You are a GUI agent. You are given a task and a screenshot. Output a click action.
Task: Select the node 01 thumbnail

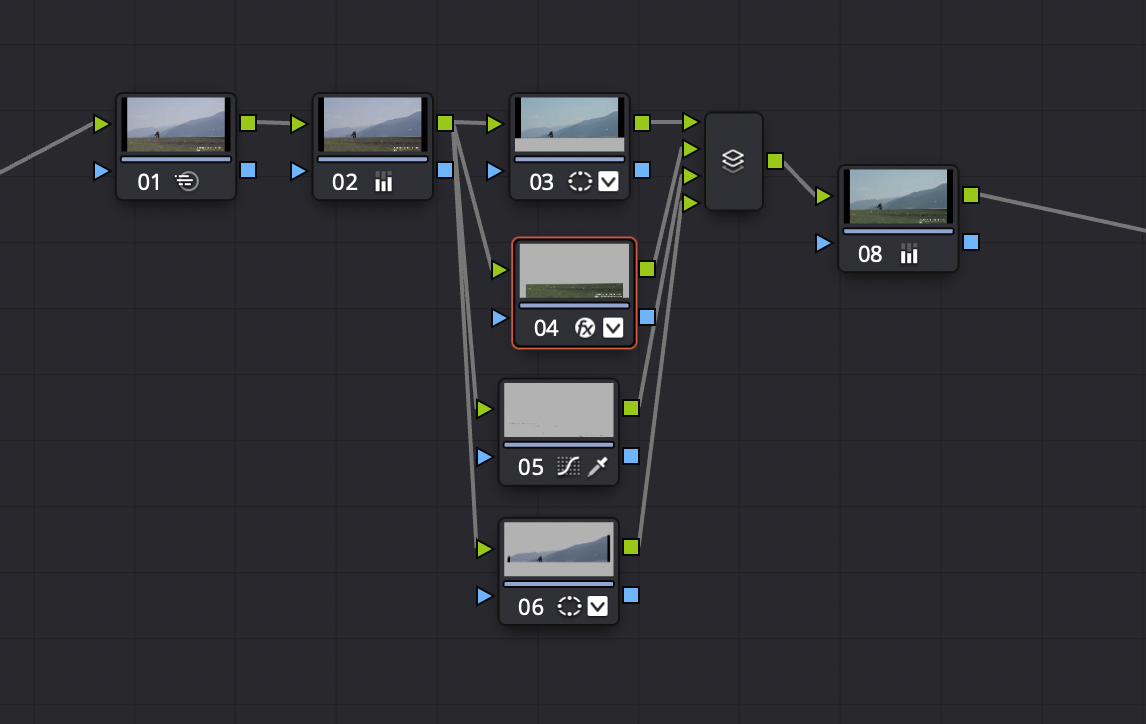point(176,124)
